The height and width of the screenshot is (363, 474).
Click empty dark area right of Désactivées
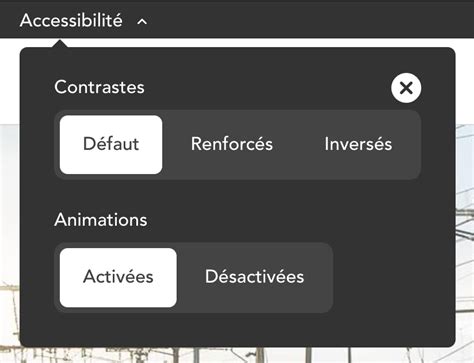click(393, 277)
